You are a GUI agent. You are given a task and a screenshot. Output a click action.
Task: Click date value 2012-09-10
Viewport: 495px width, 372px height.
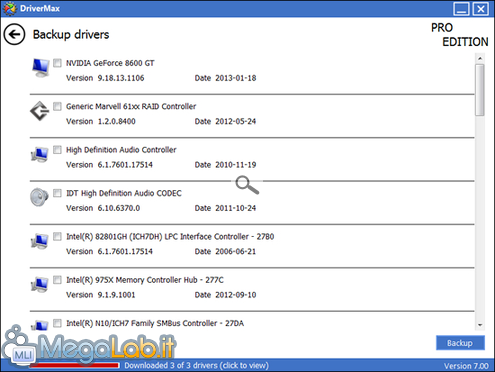point(236,295)
